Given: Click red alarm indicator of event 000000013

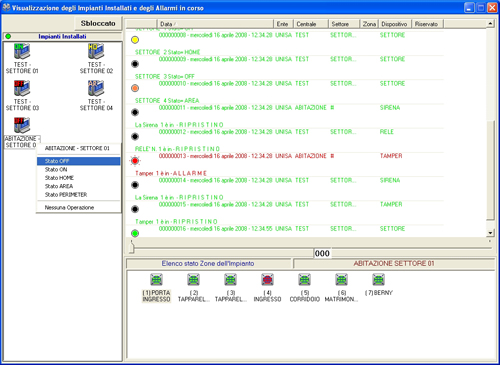Looking at the screenshot, I should (x=135, y=161).
